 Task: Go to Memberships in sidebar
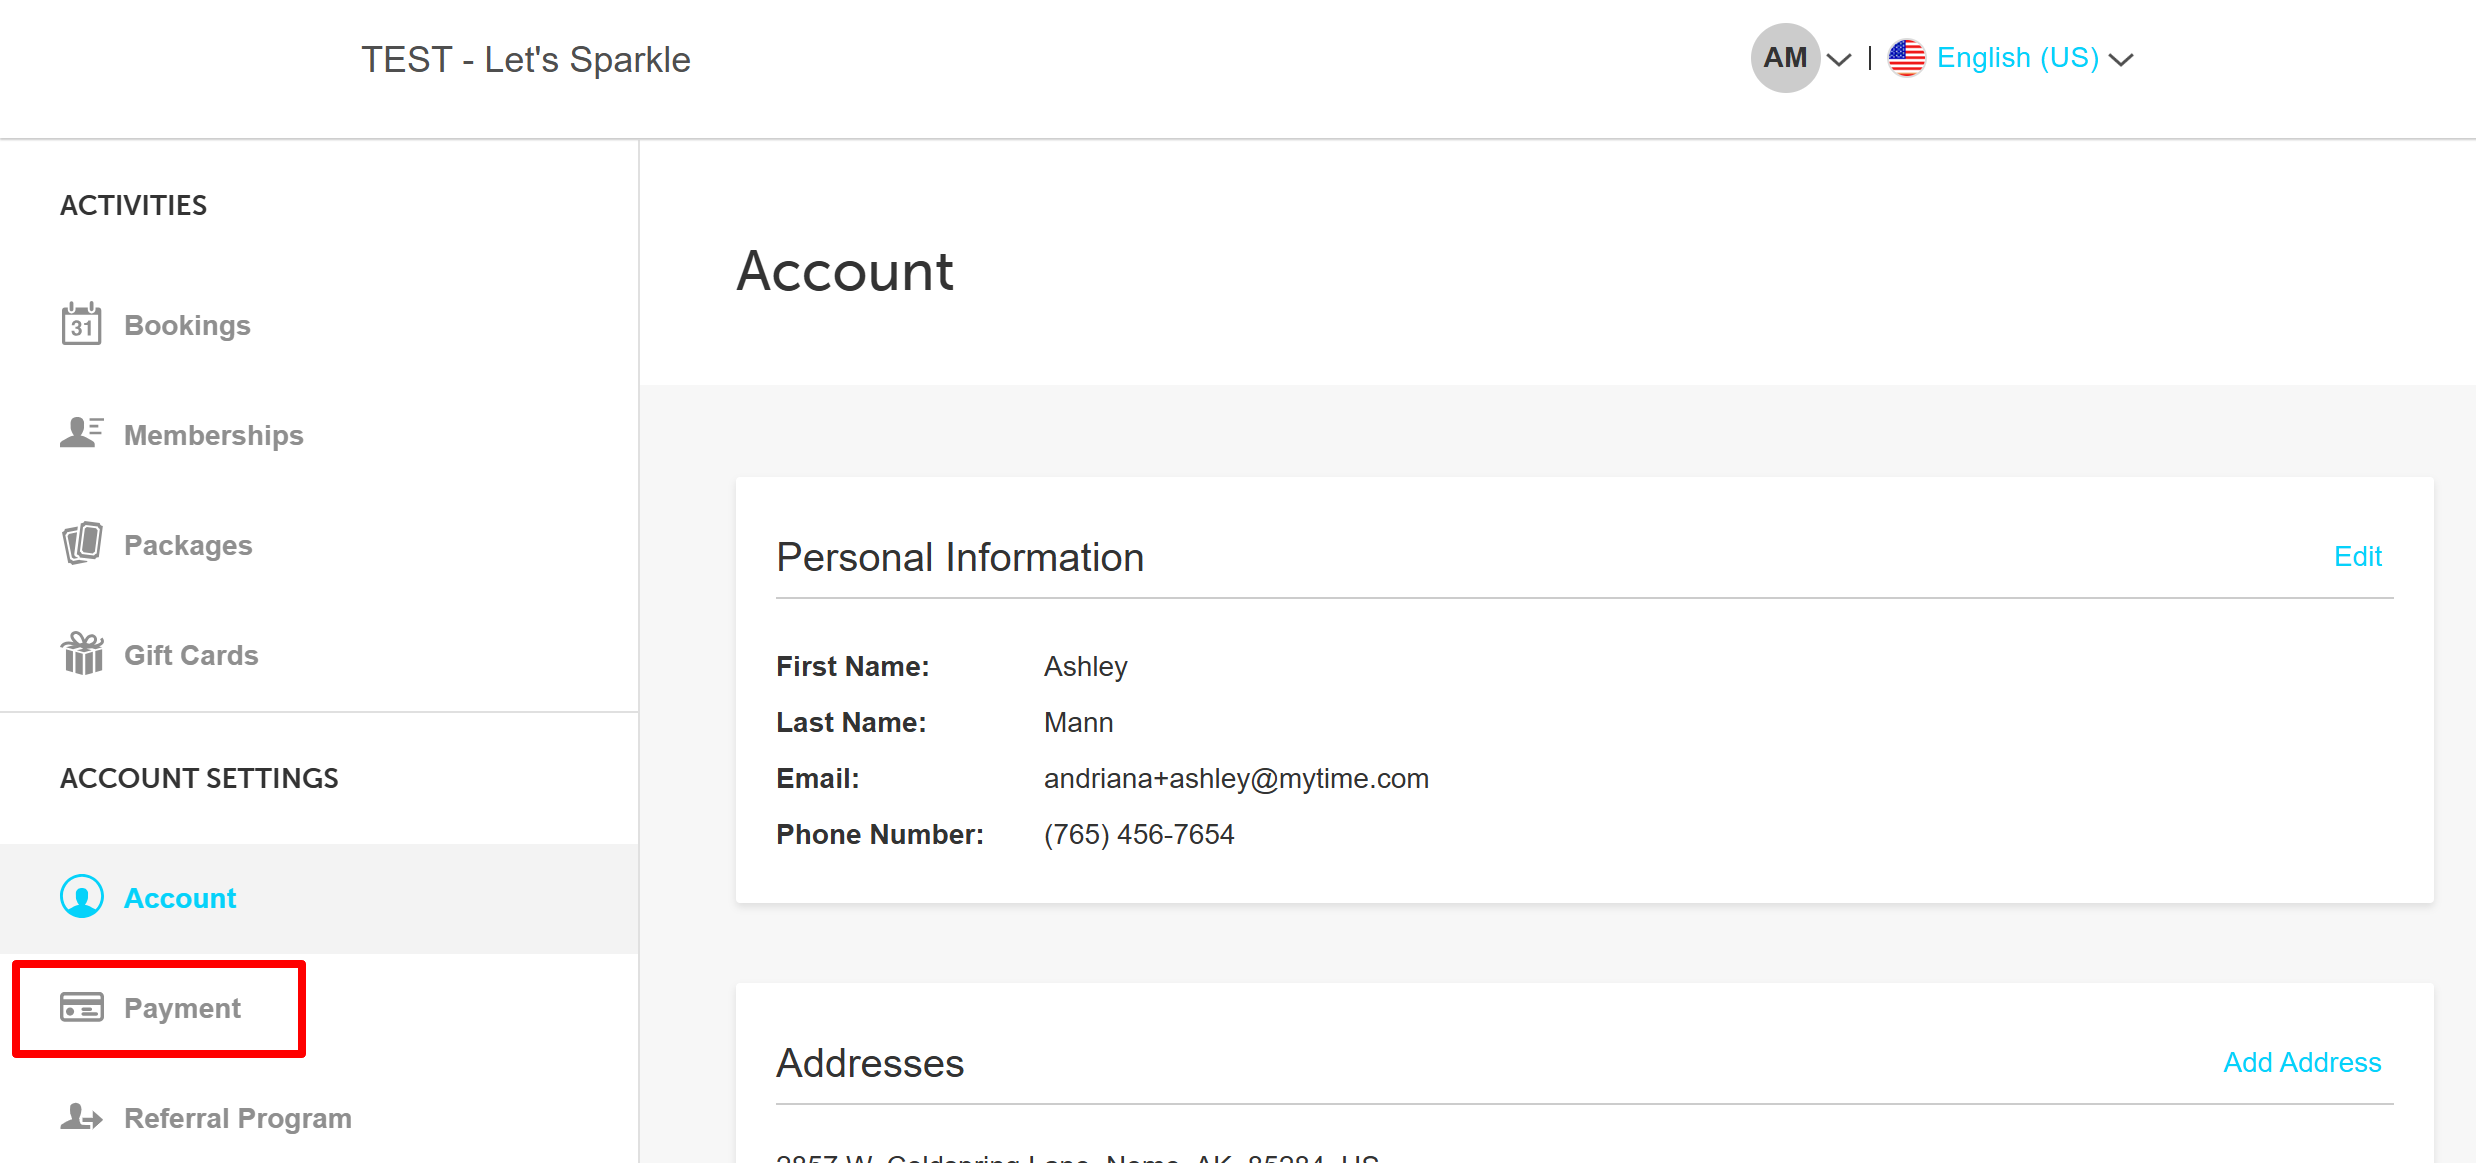[x=213, y=435]
